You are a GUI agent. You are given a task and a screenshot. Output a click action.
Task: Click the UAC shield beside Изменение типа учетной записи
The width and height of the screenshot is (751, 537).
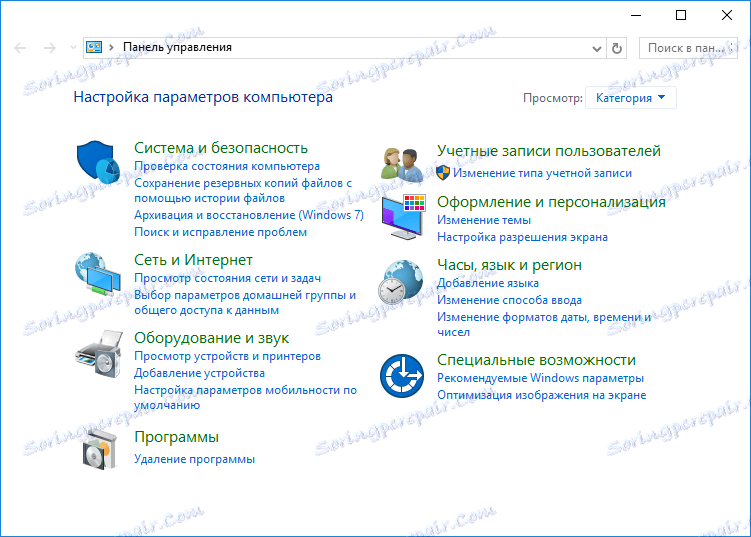pos(443,173)
